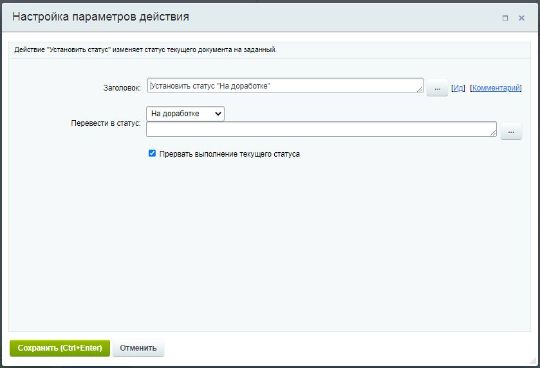Uncheck 'Прервать выполнение текущего статуса'
The height and width of the screenshot is (368, 540).
[152, 154]
